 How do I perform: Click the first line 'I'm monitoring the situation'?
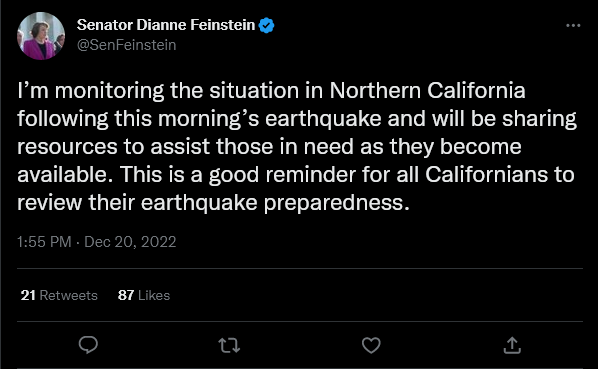158,91
